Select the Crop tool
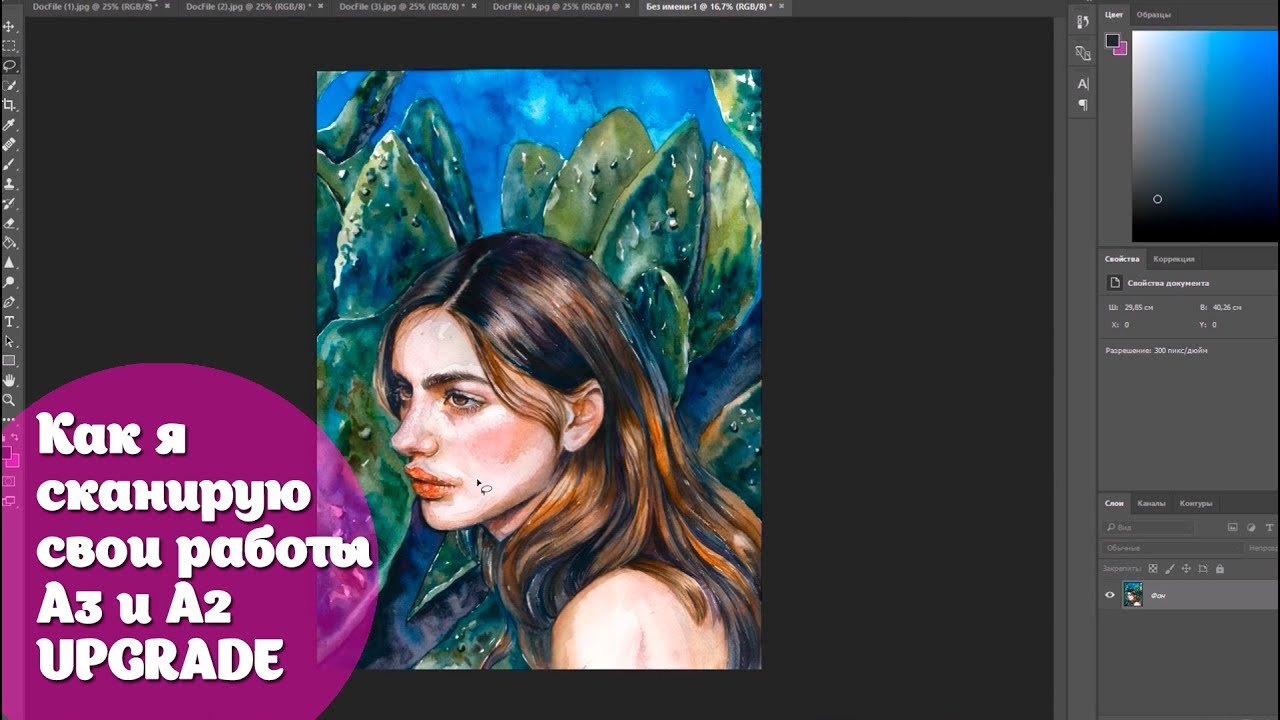The width and height of the screenshot is (1280, 720). pyautogui.click(x=9, y=105)
